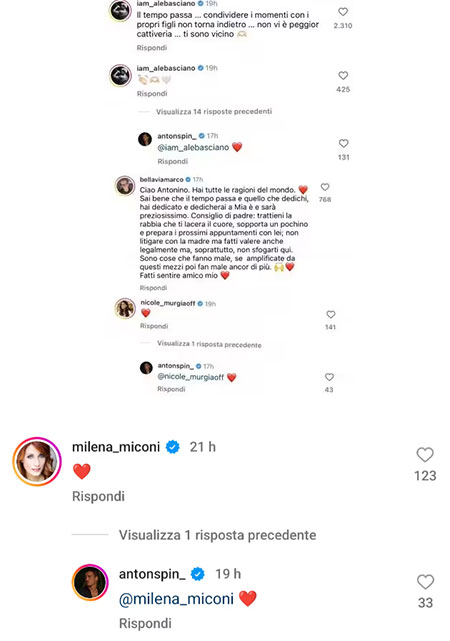
Task: Tap heart on nicole_murgiaoff comment
Action: (331, 314)
